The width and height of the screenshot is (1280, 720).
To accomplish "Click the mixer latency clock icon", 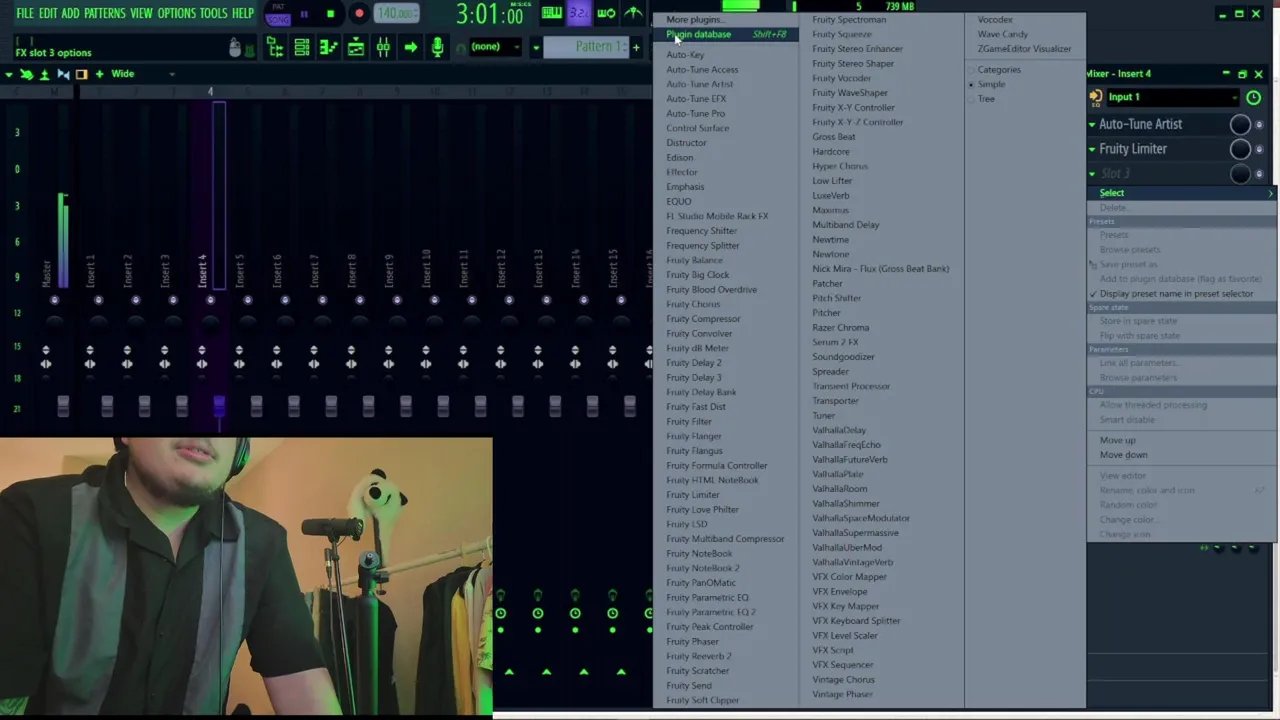I will (x=1254, y=97).
